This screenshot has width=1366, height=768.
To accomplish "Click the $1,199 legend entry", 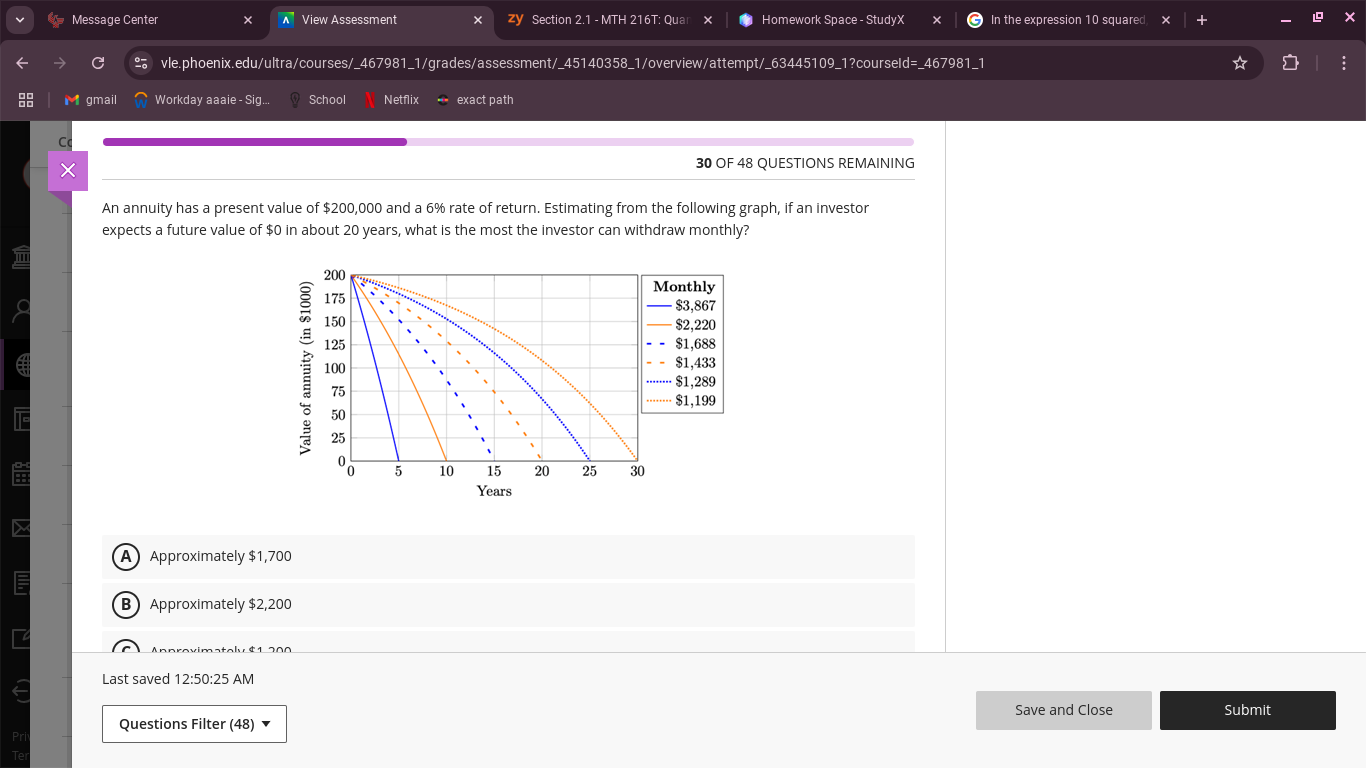I will tap(682, 401).
